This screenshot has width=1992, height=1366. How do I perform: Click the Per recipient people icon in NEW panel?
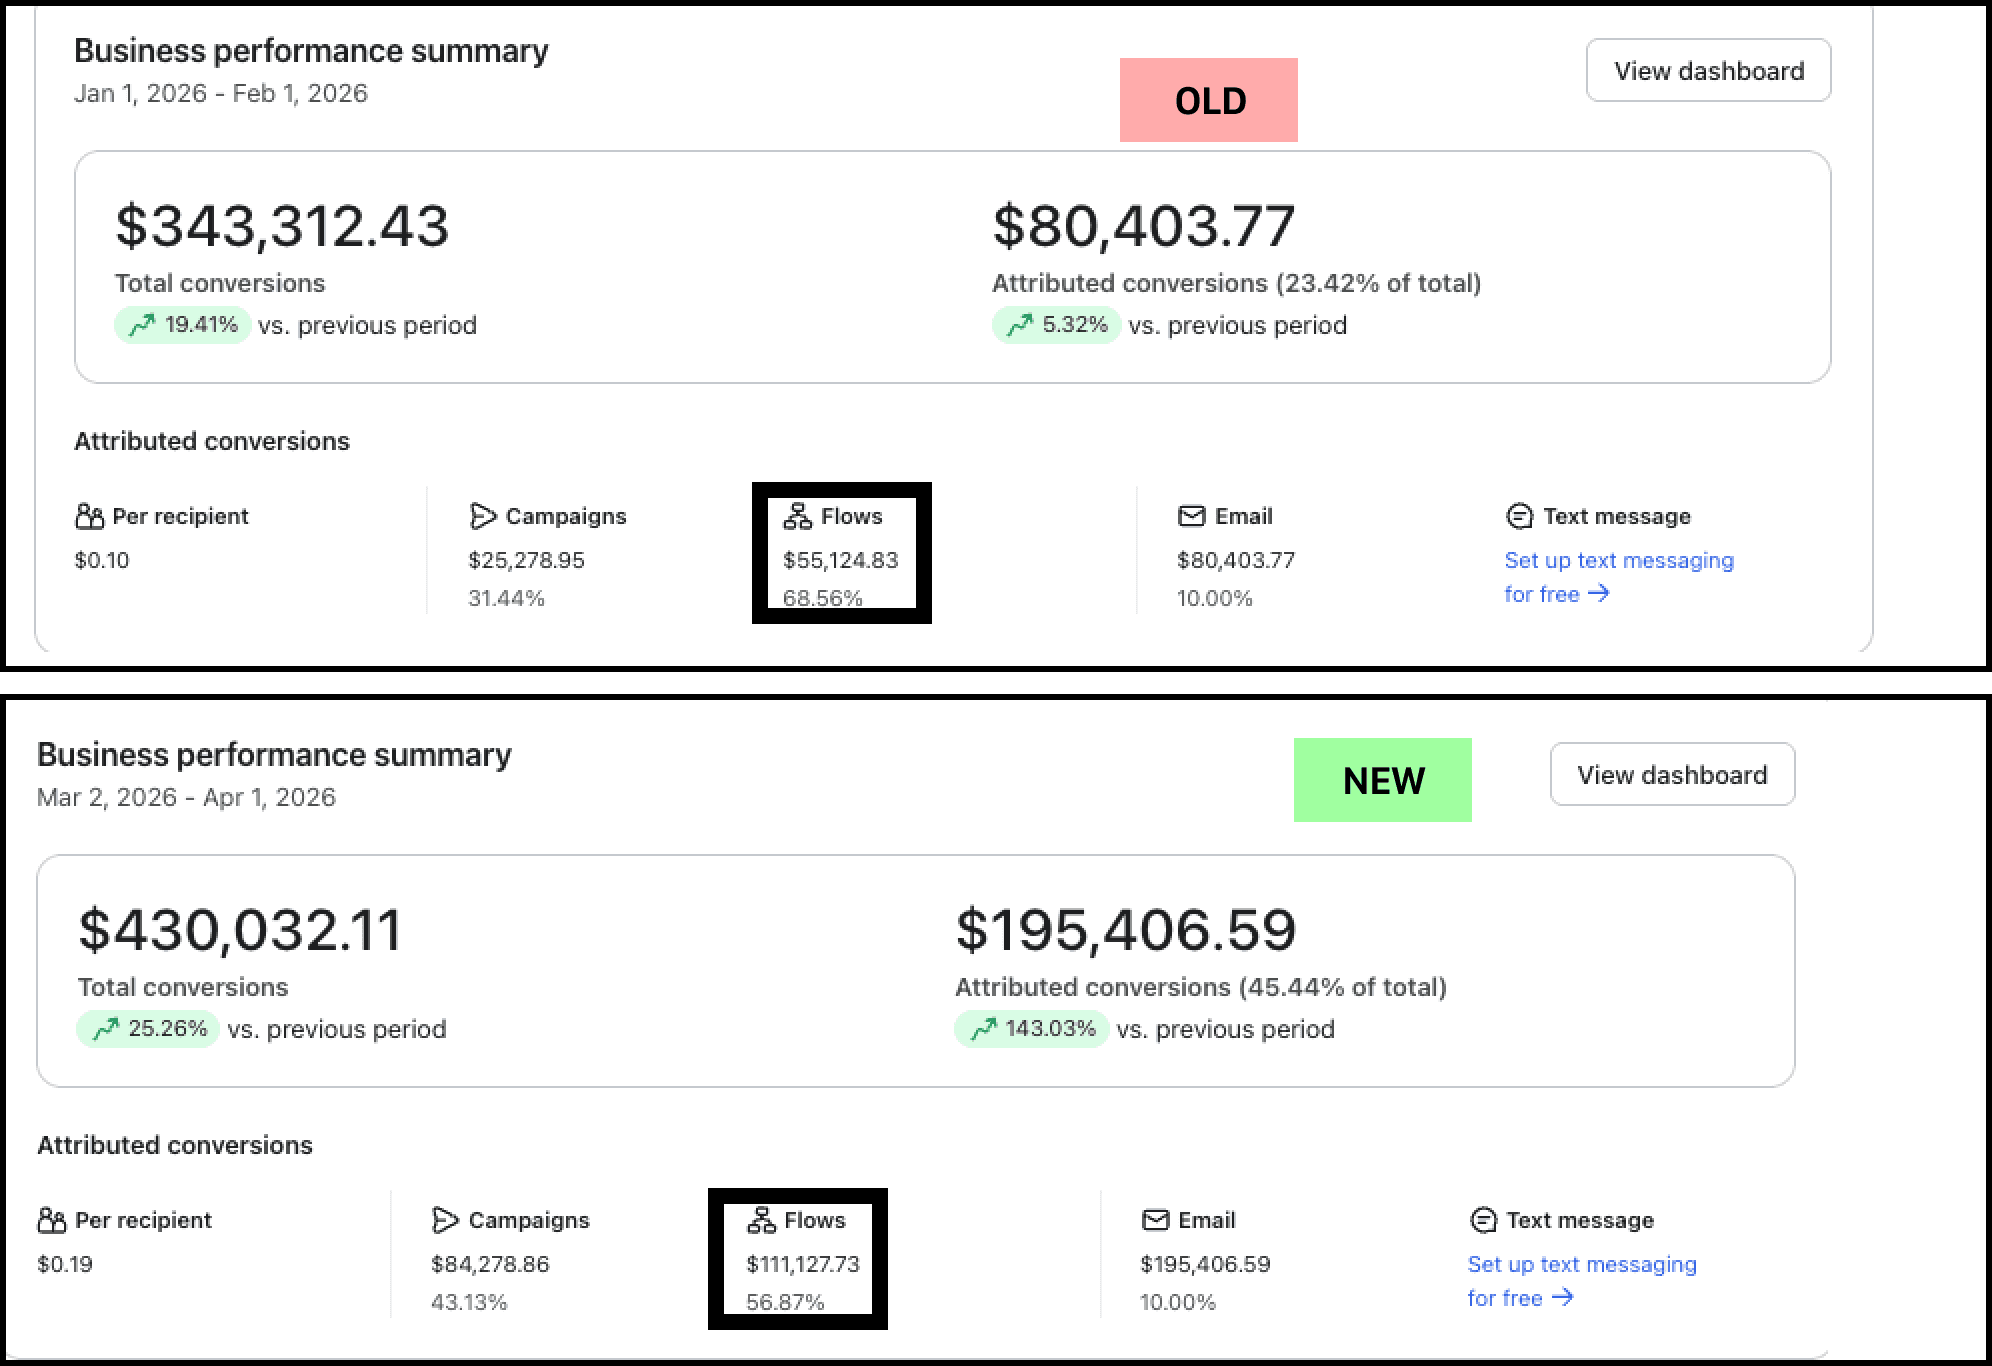tap(52, 1220)
